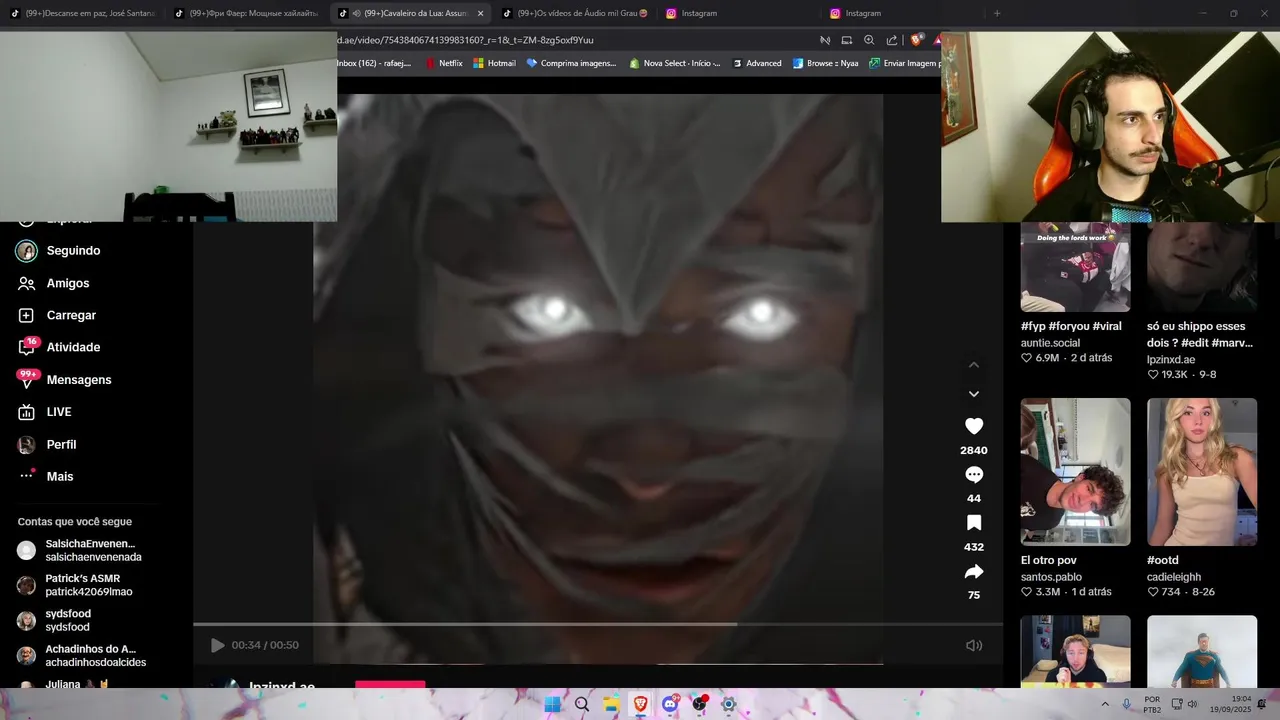The image size is (1280, 720).
Task: Switch to the 'Фри Фаер' TikTok tab
Action: click(246, 13)
